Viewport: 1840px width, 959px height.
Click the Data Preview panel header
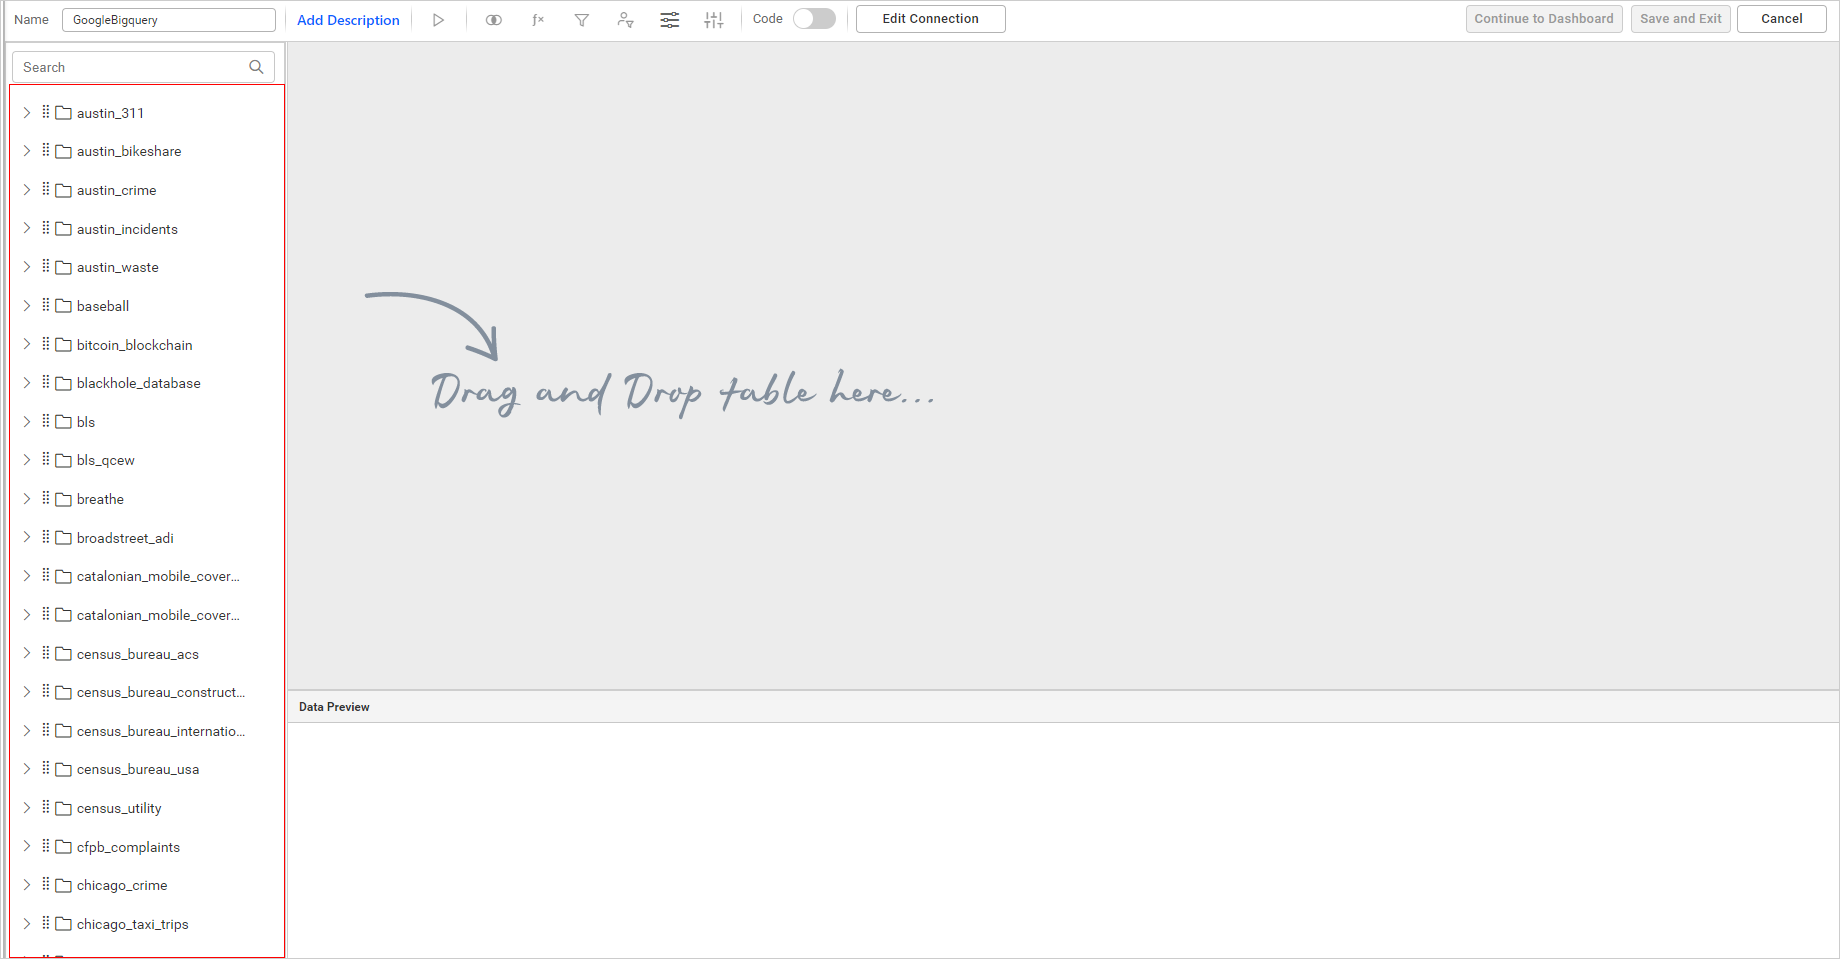pos(334,707)
